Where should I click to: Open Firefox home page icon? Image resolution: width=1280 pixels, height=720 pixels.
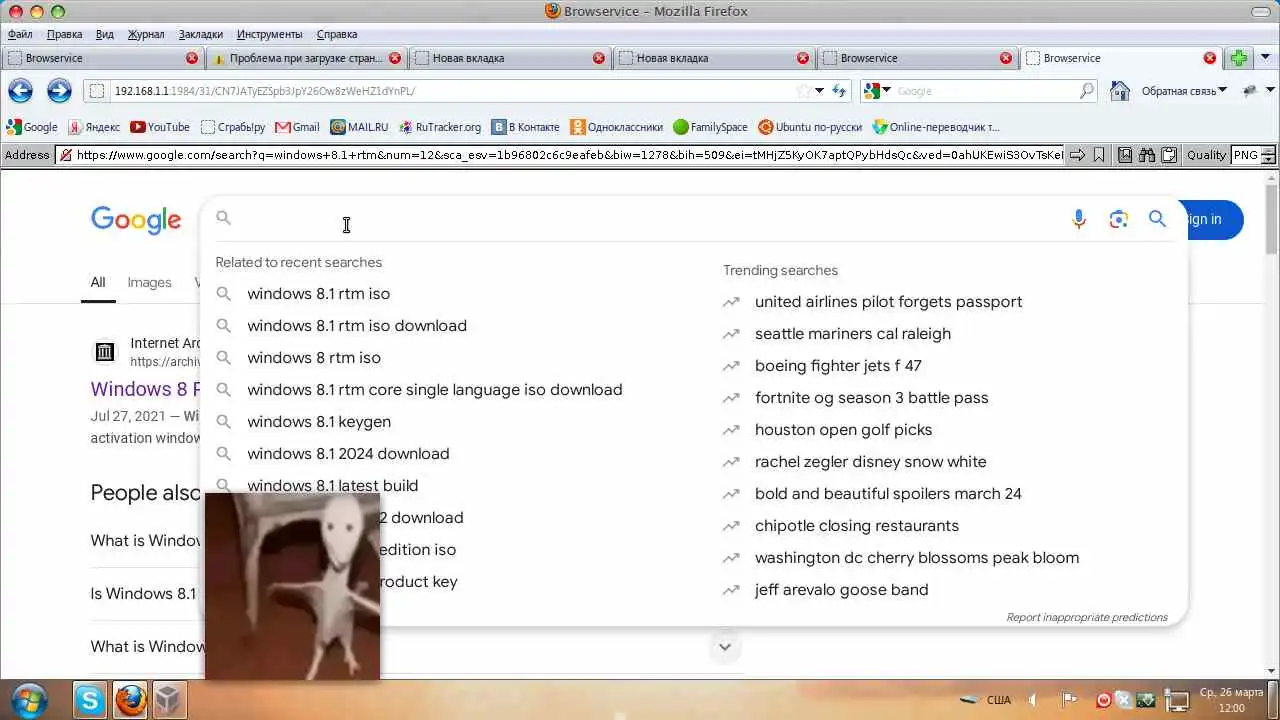click(1120, 91)
